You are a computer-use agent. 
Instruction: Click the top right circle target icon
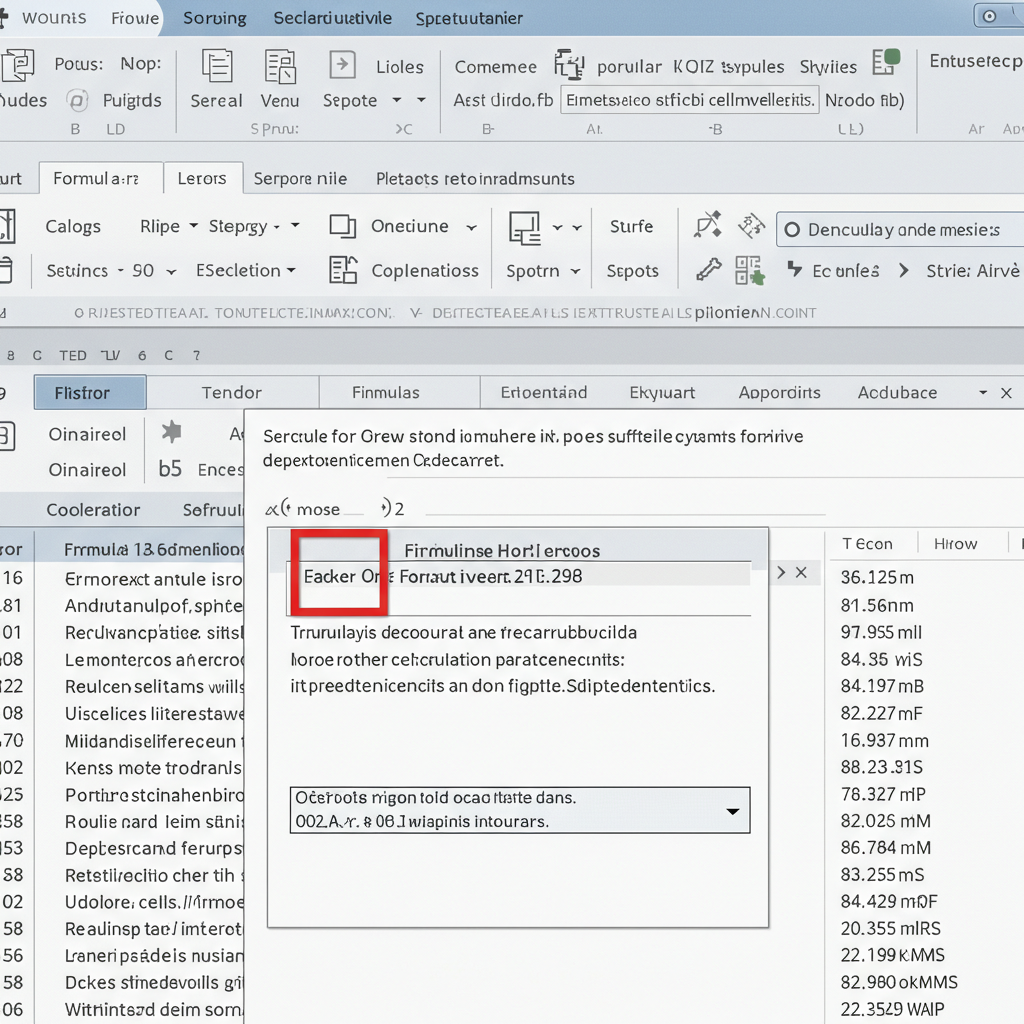click(x=989, y=16)
